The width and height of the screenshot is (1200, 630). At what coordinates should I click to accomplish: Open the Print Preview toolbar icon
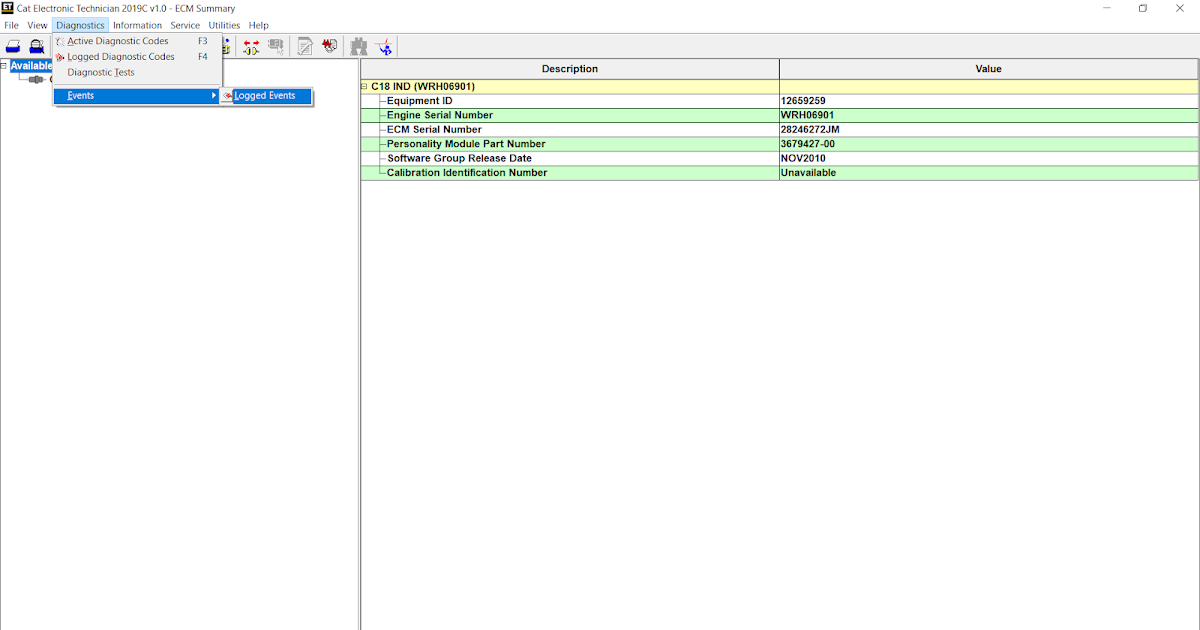pyautogui.click(x=37, y=46)
